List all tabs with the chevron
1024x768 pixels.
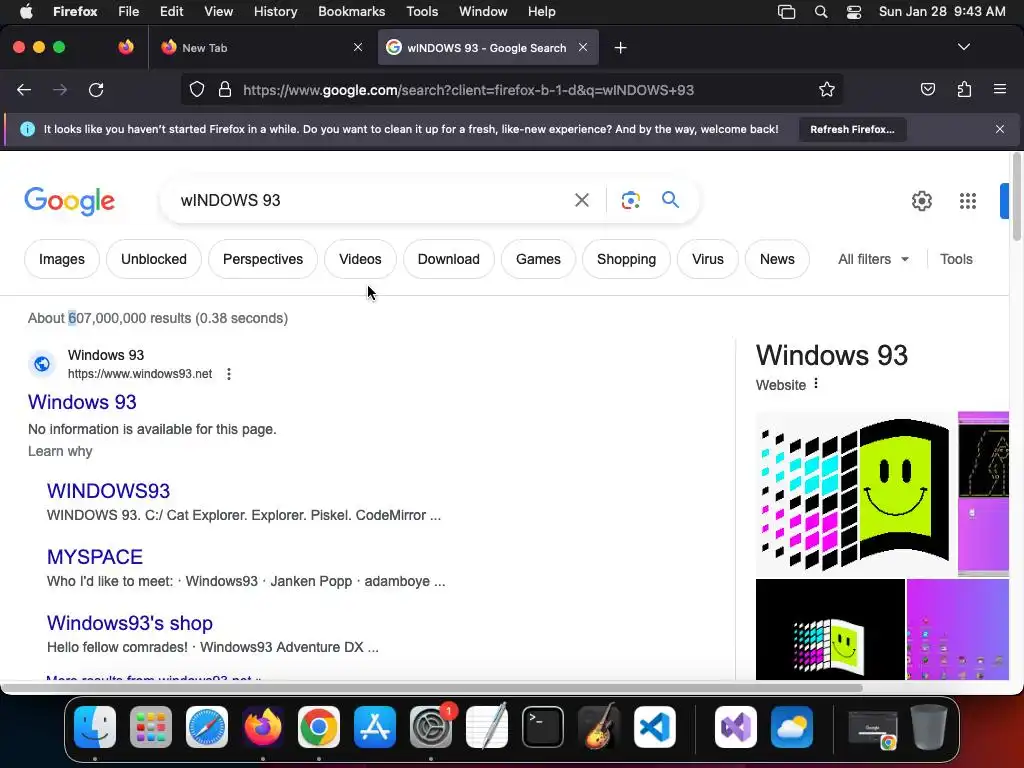pos(963,47)
